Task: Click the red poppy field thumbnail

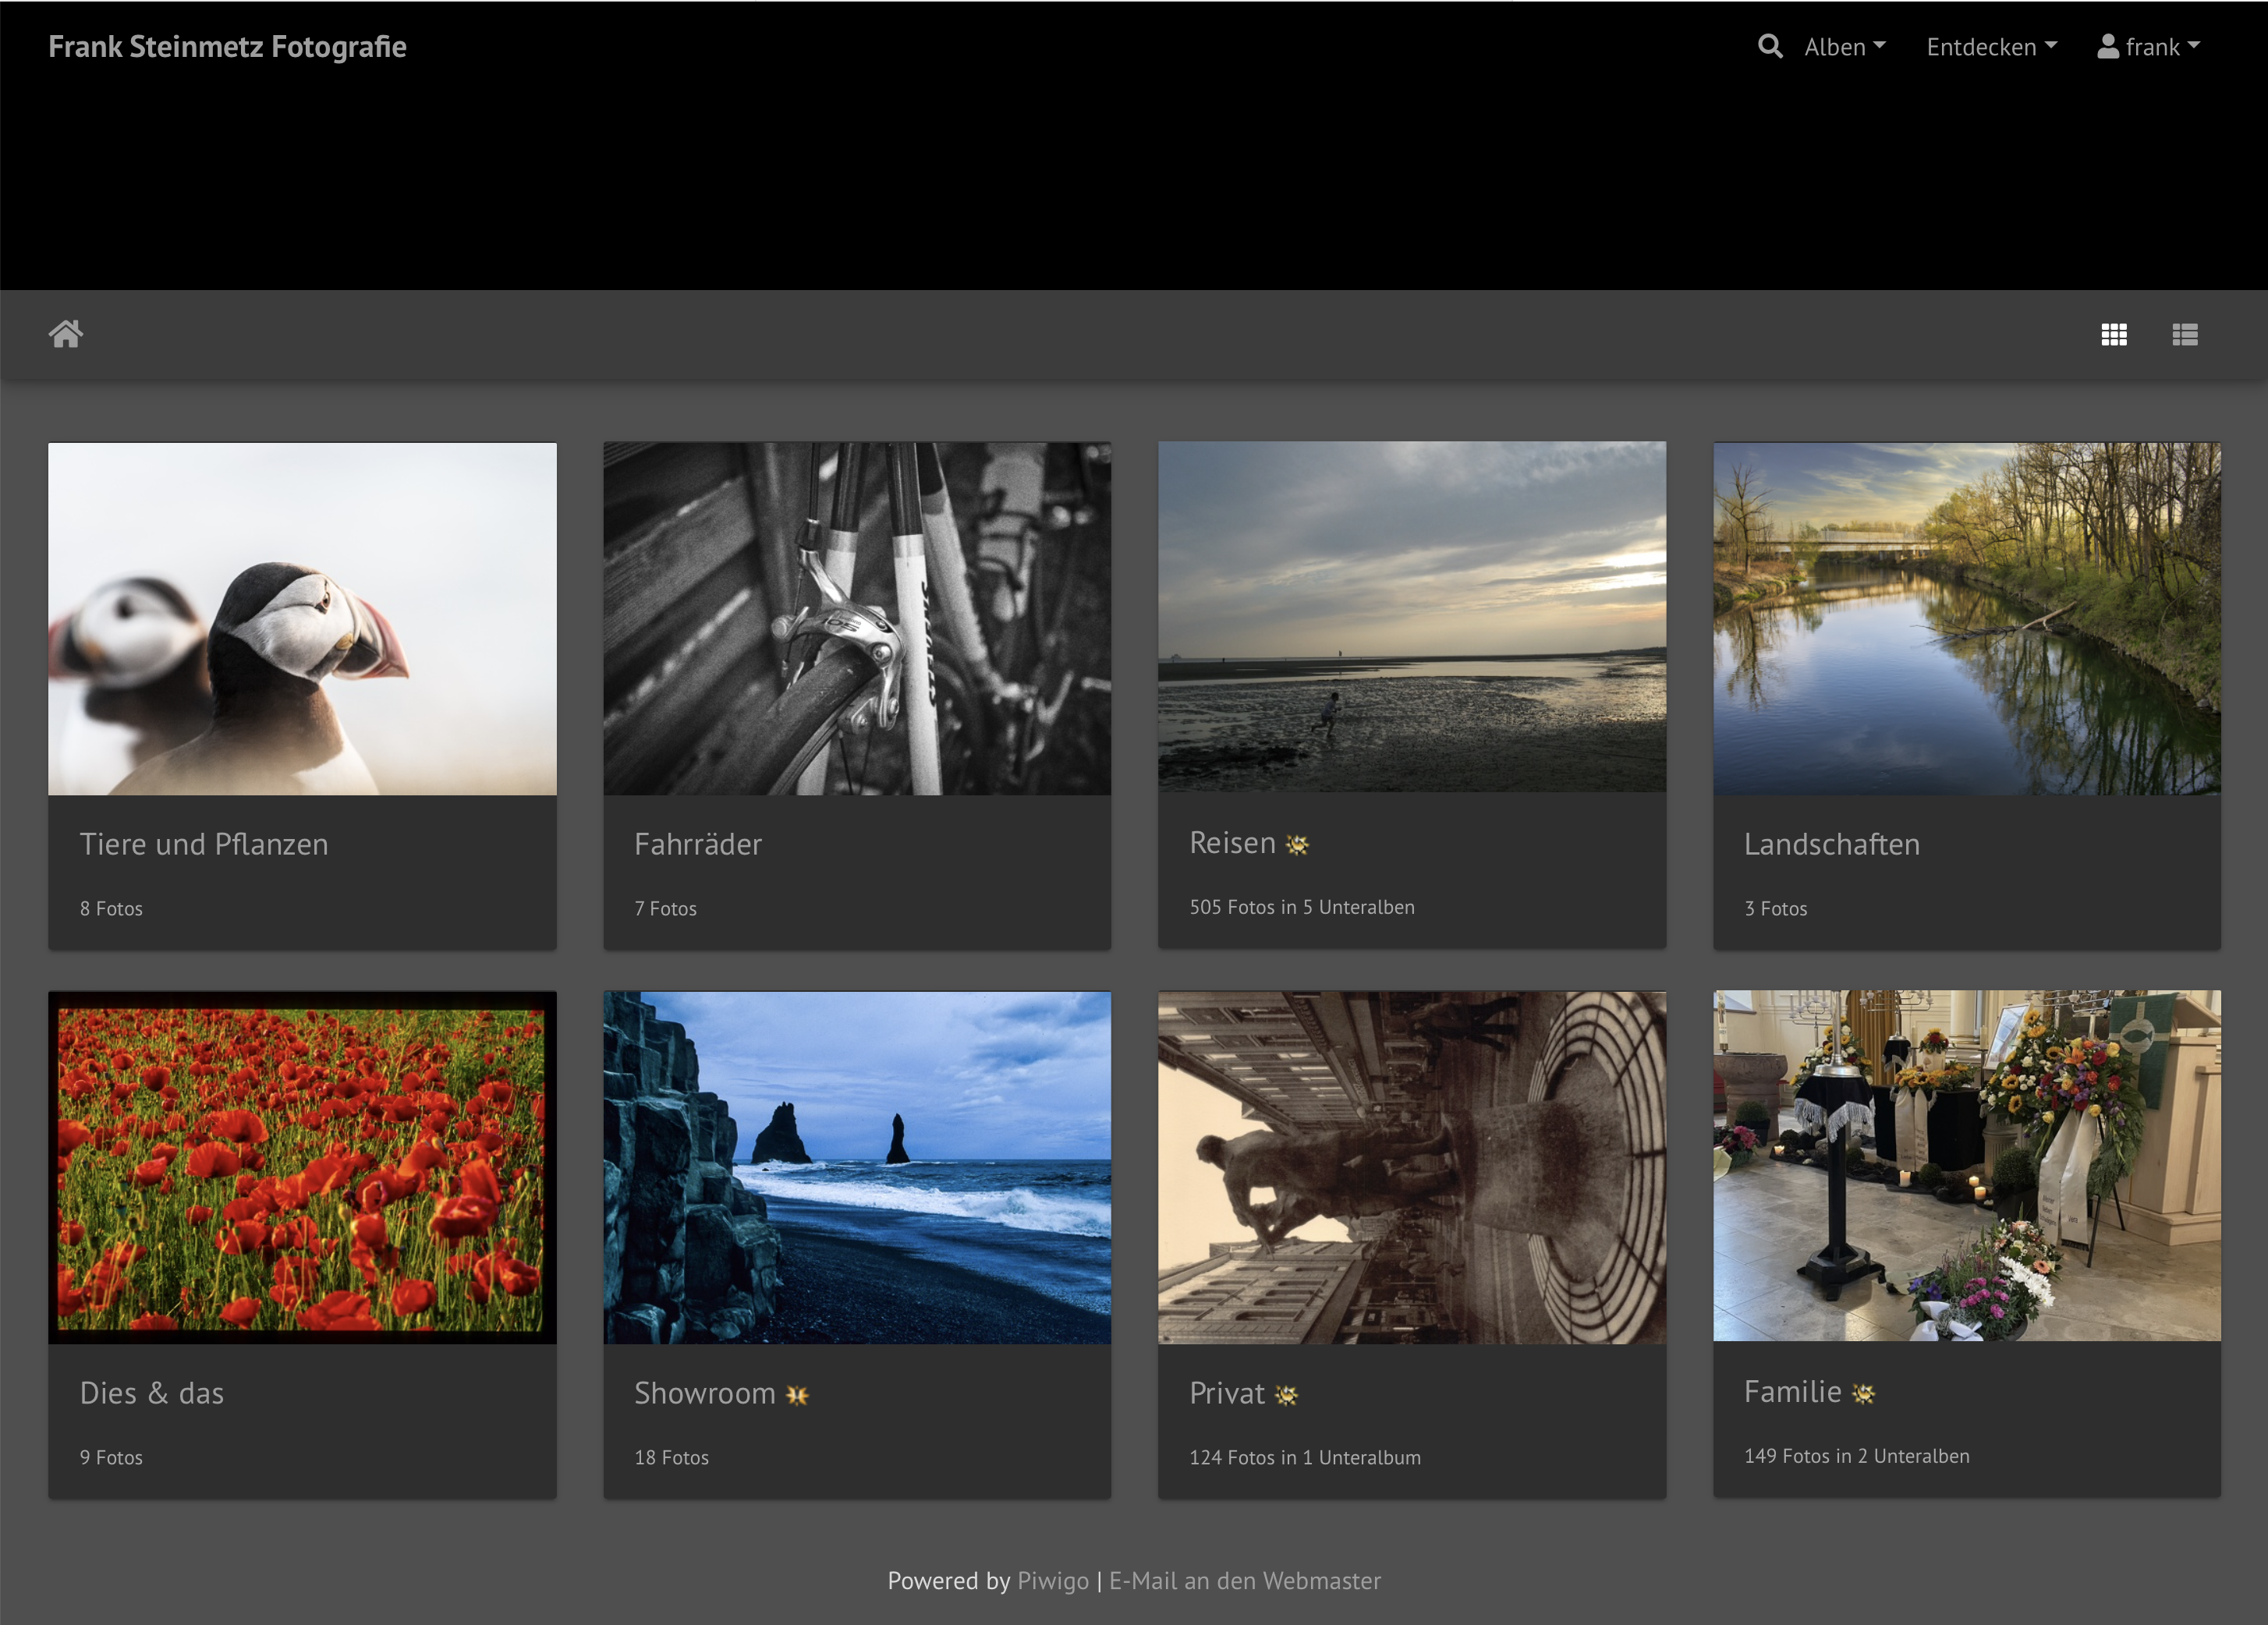Action: click(x=302, y=1167)
